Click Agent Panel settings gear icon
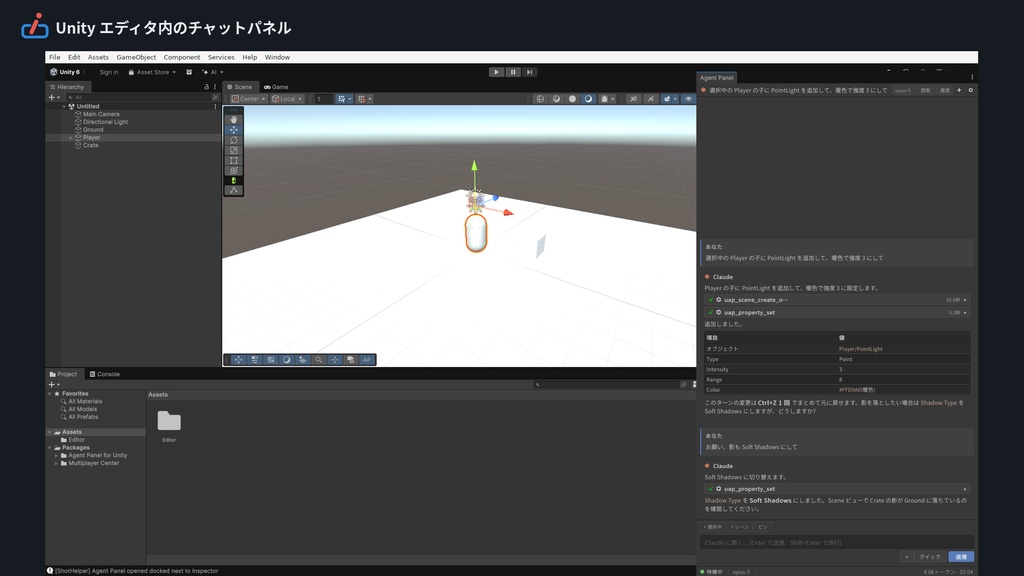 [970, 90]
